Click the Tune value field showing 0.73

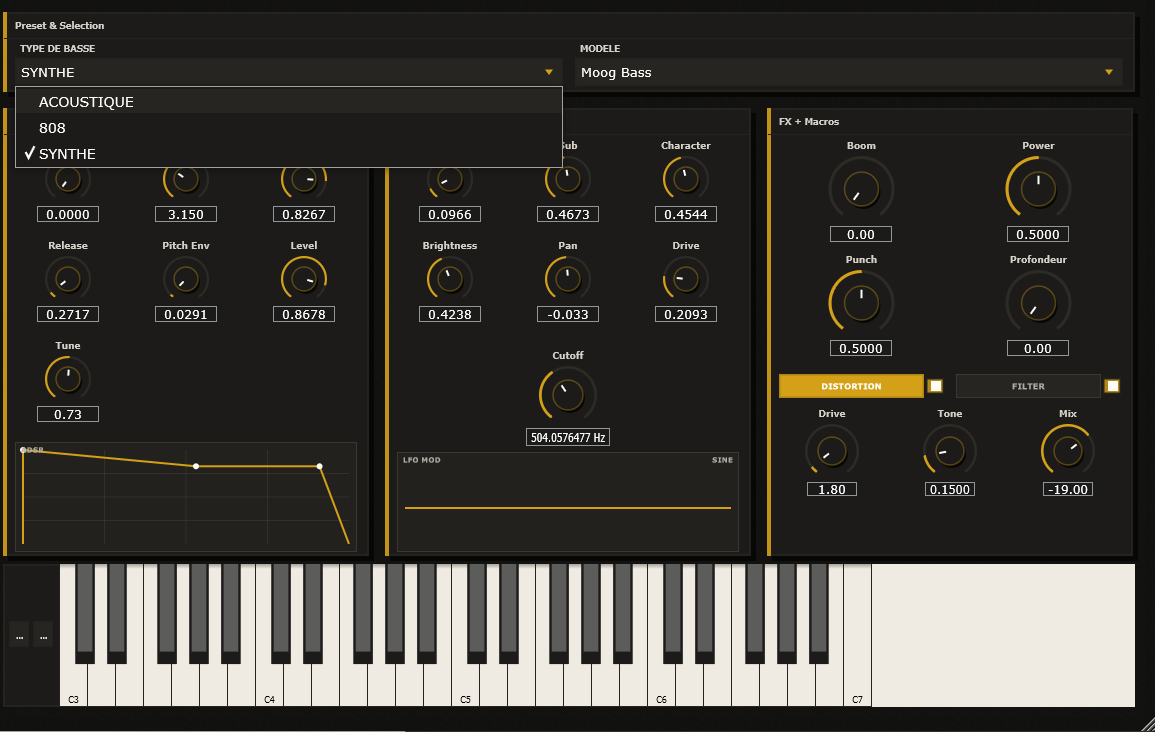[68, 414]
